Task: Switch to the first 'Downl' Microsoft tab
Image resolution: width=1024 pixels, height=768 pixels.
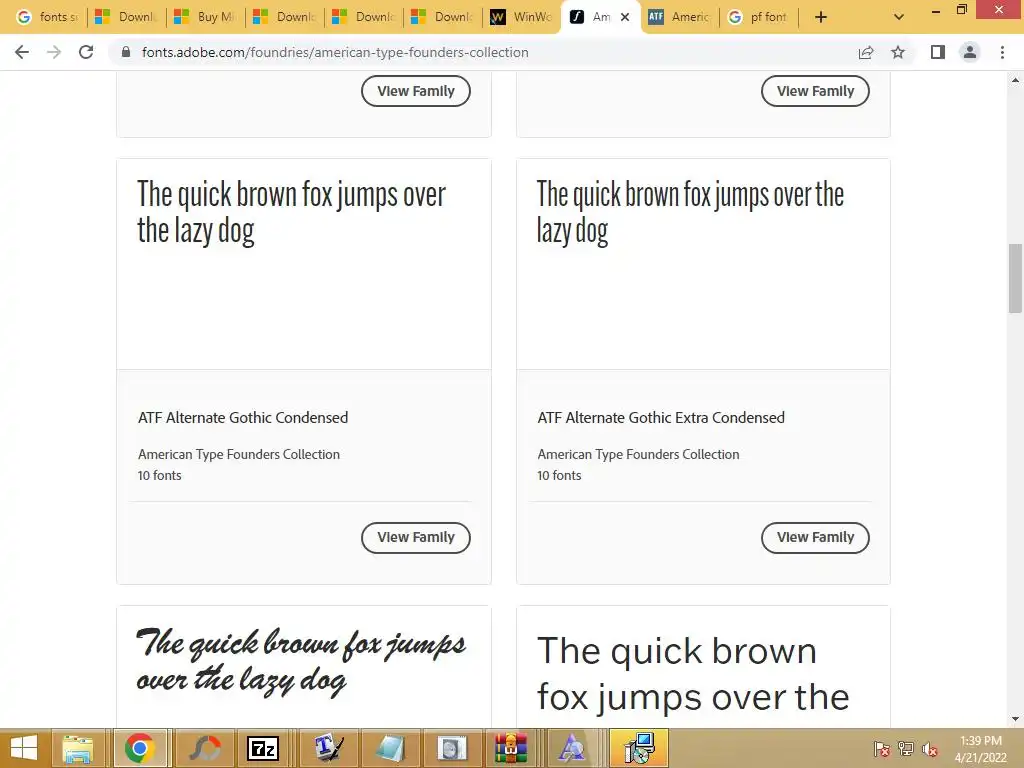Action: click(x=126, y=17)
